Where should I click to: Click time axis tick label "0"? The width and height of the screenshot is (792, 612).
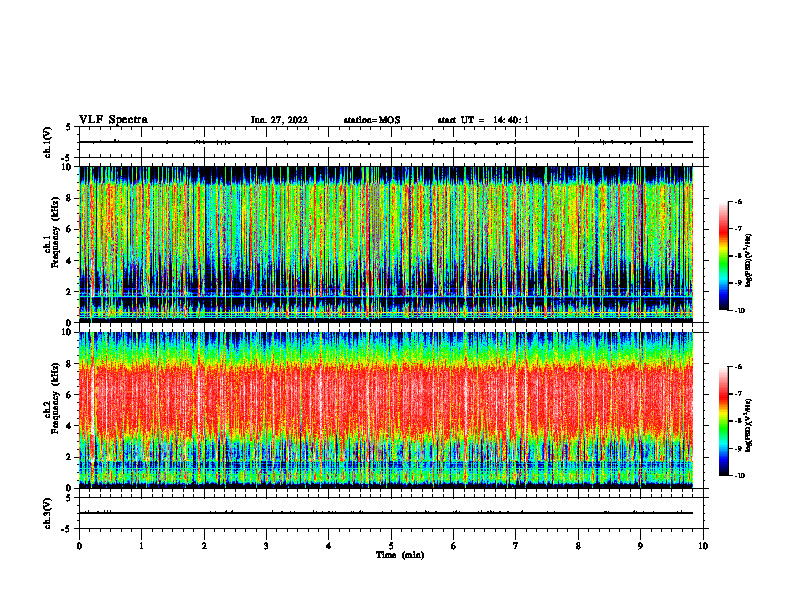pos(79,546)
